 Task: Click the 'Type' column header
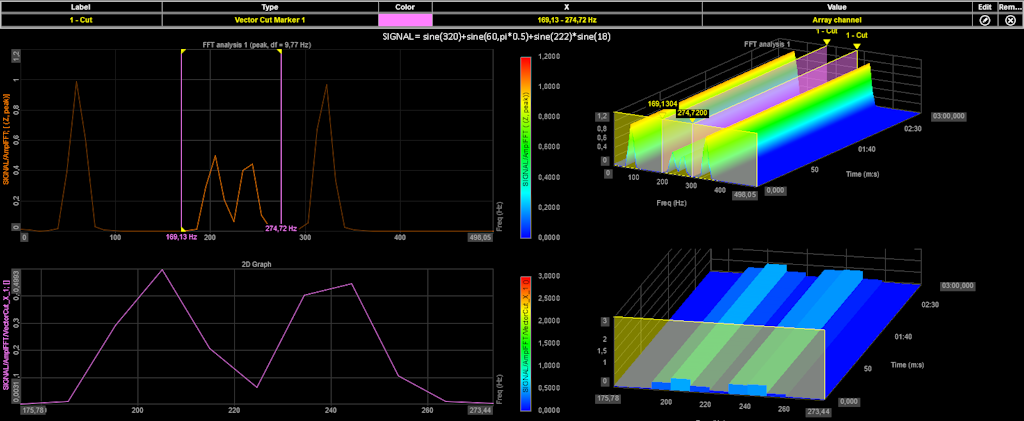click(x=270, y=7)
